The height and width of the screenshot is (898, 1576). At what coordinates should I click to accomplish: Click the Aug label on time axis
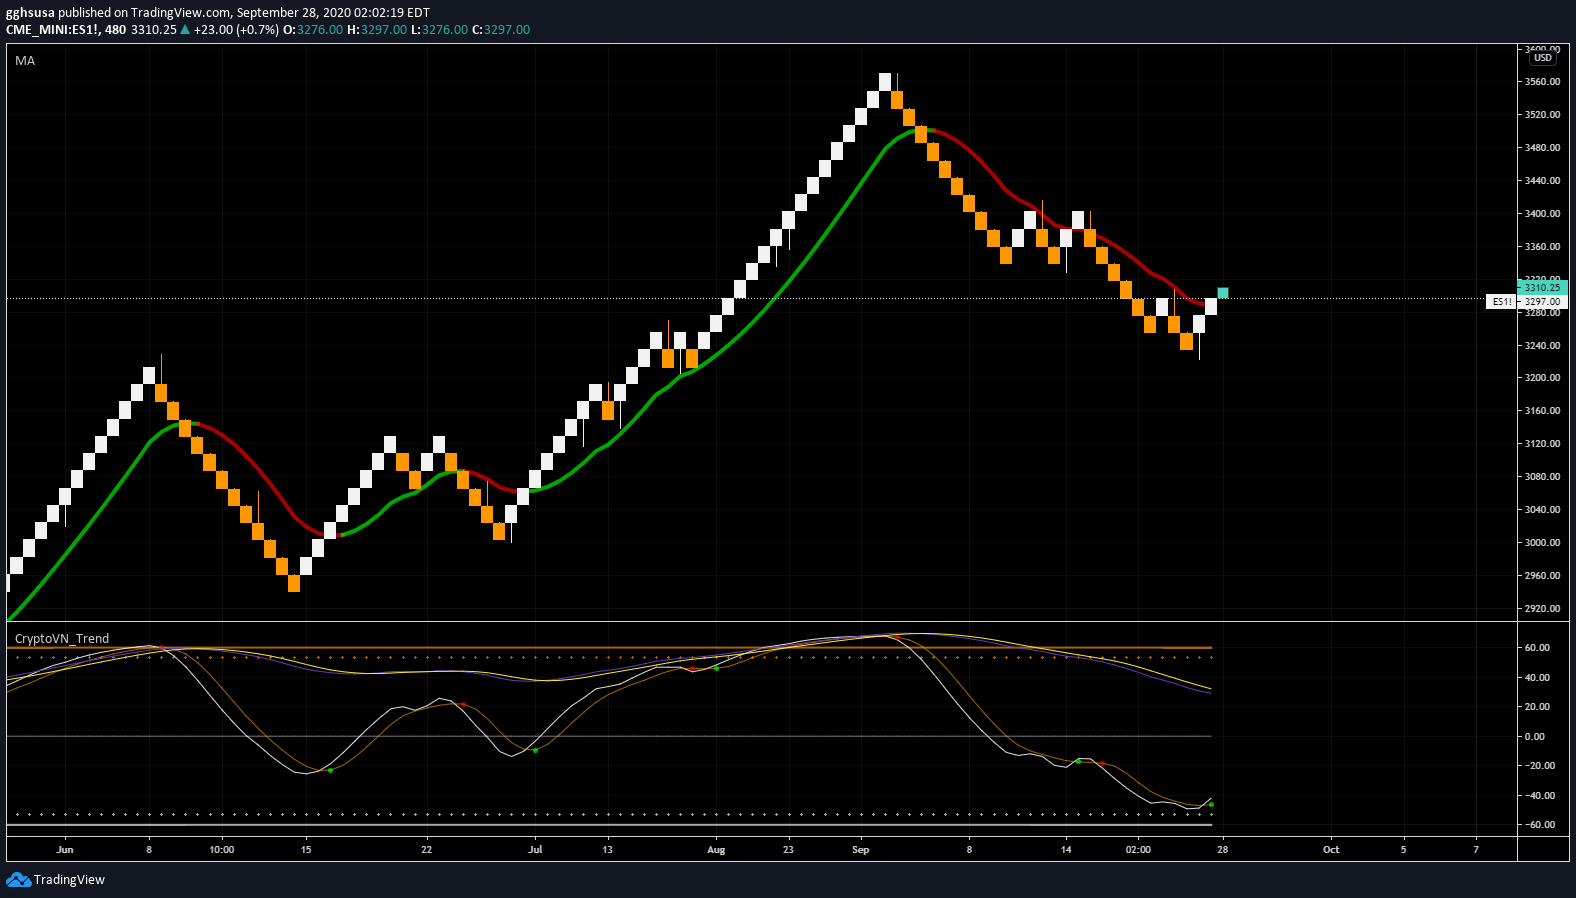click(x=716, y=850)
